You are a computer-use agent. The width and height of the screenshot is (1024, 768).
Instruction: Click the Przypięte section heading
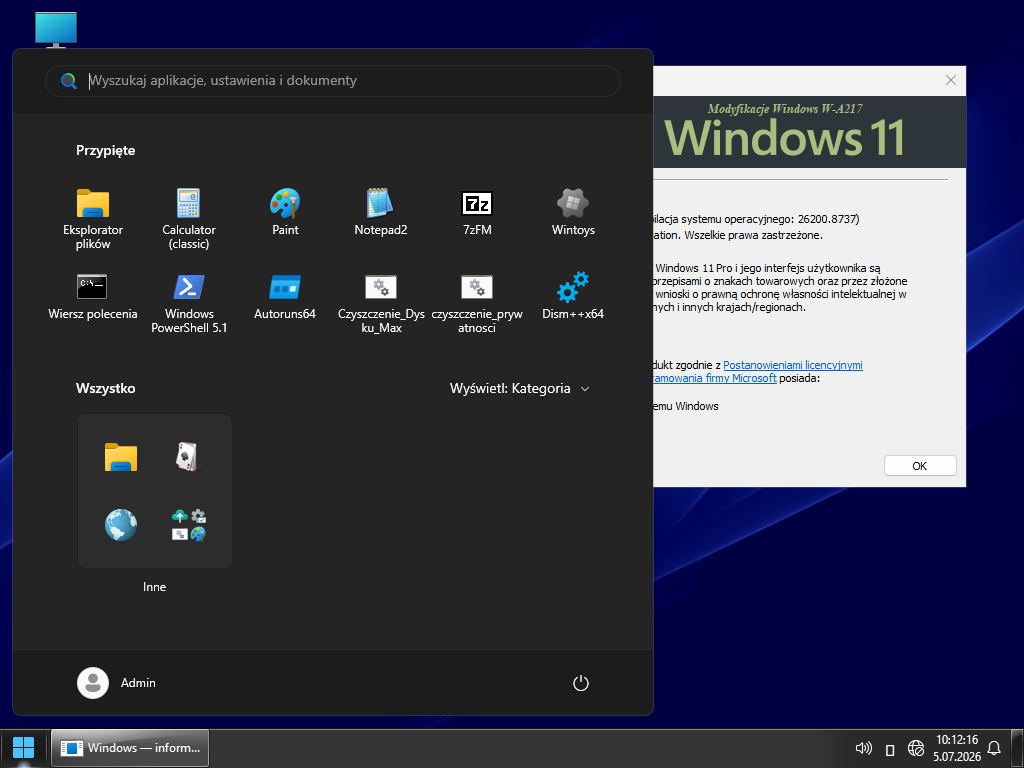[105, 150]
